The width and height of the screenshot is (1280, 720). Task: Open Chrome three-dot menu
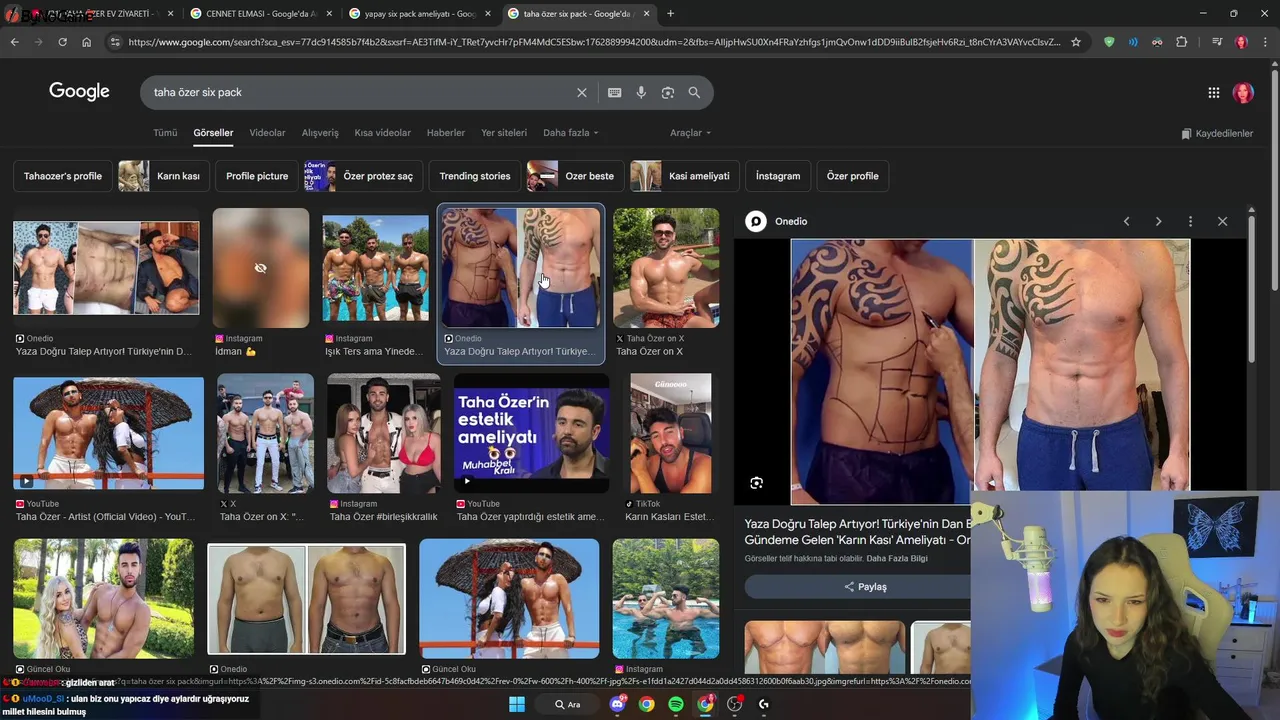point(1265,42)
